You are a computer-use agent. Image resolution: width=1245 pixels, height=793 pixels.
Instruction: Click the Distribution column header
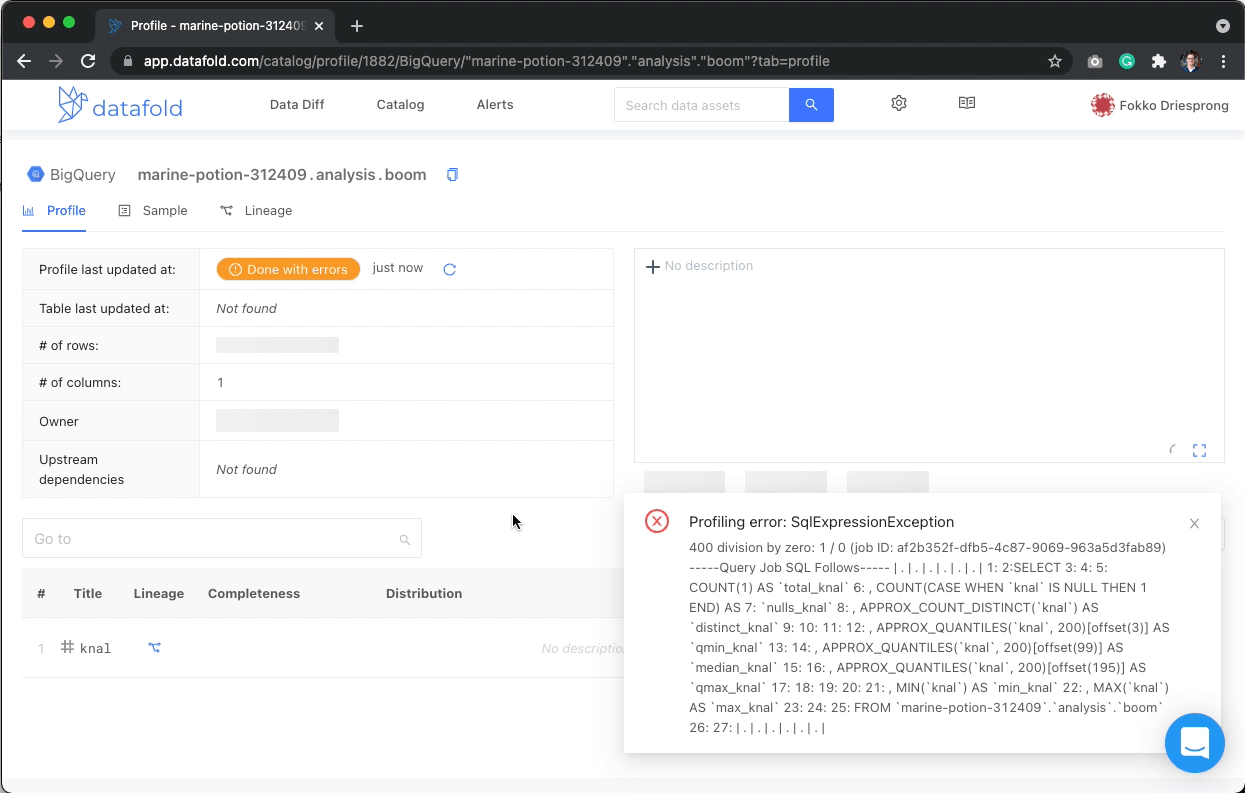(x=424, y=593)
